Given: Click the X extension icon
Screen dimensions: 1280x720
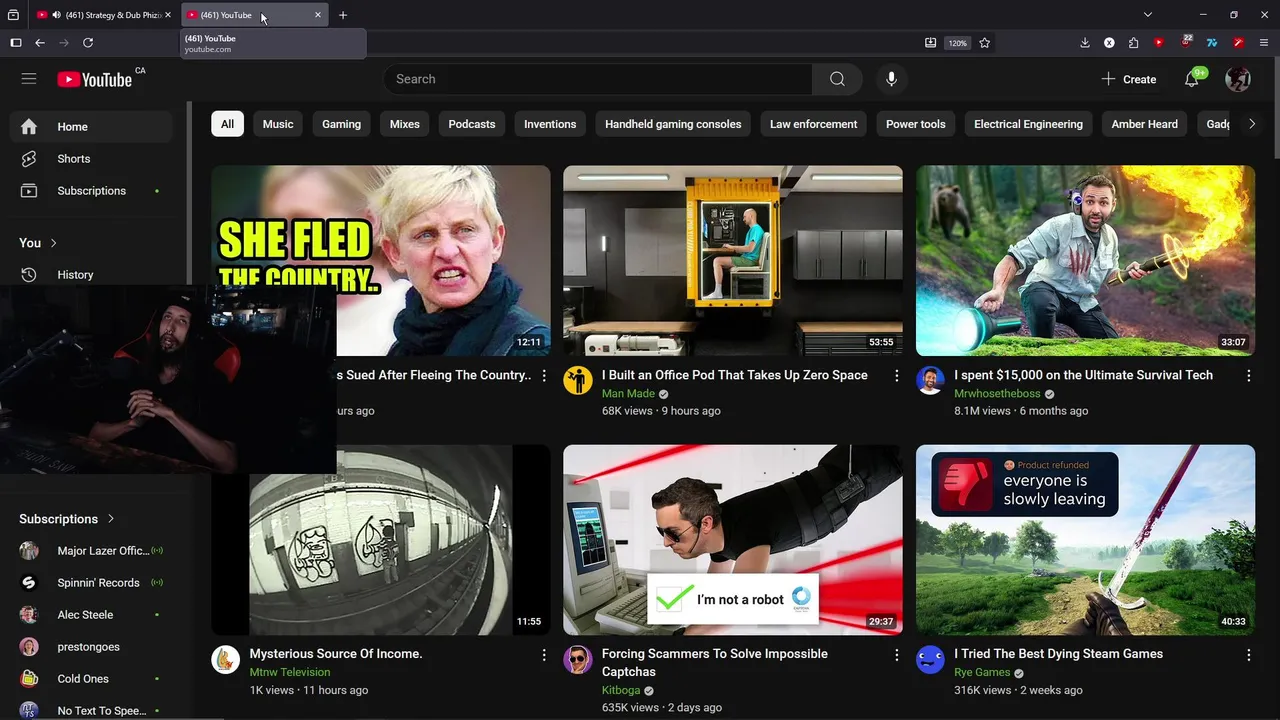Looking at the screenshot, I should tap(1109, 43).
